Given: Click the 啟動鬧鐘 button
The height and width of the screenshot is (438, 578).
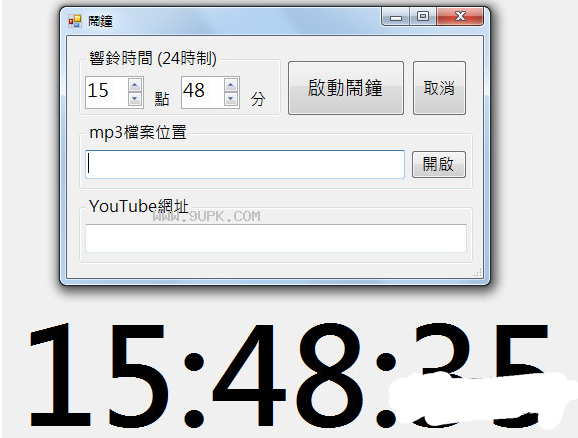Looking at the screenshot, I should [x=346, y=88].
